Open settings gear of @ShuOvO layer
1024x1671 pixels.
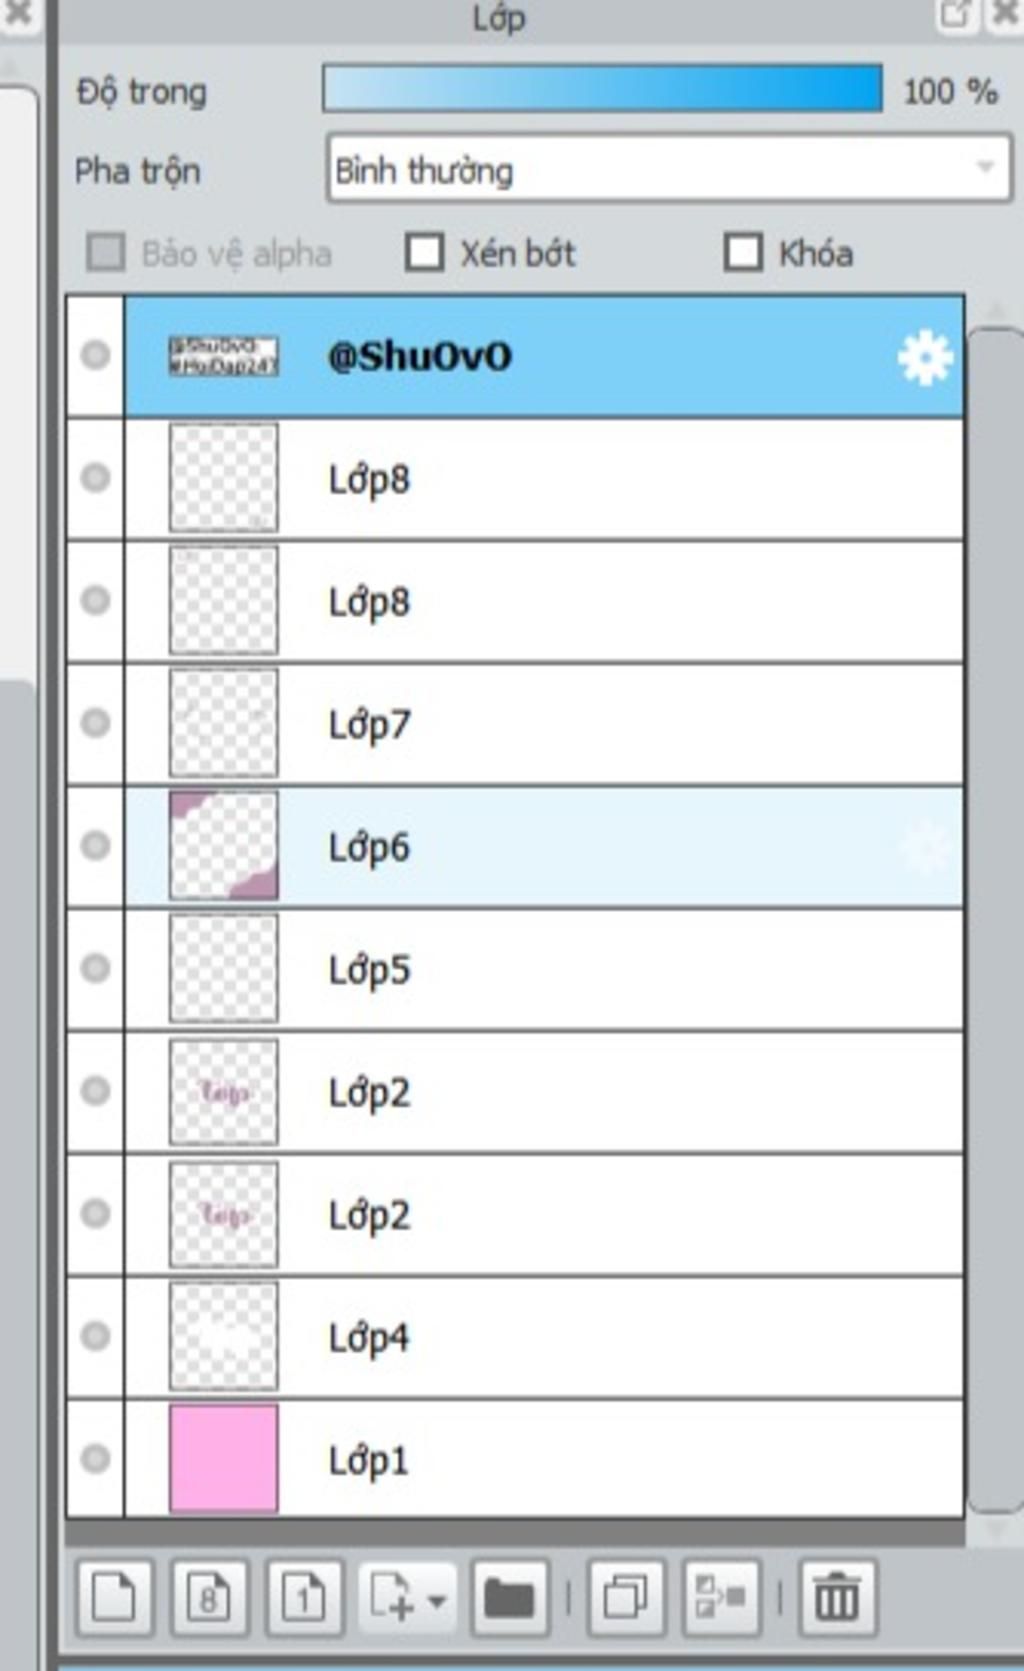pyautogui.click(x=925, y=357)
